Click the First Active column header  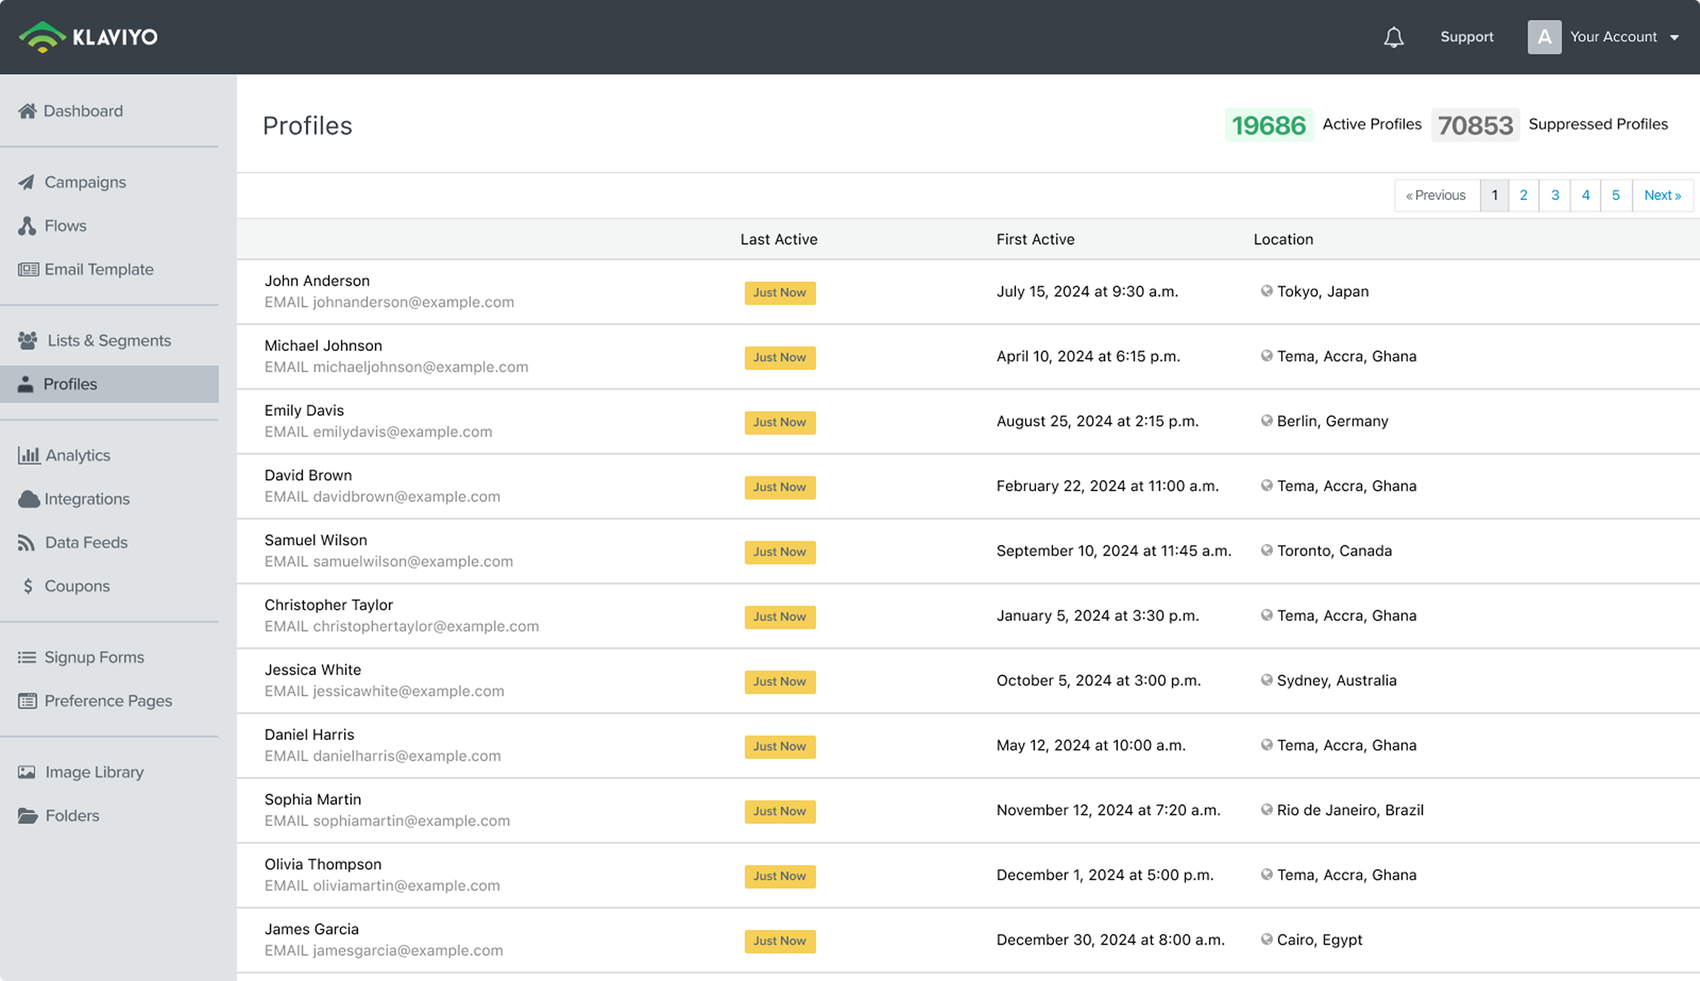1035,239
